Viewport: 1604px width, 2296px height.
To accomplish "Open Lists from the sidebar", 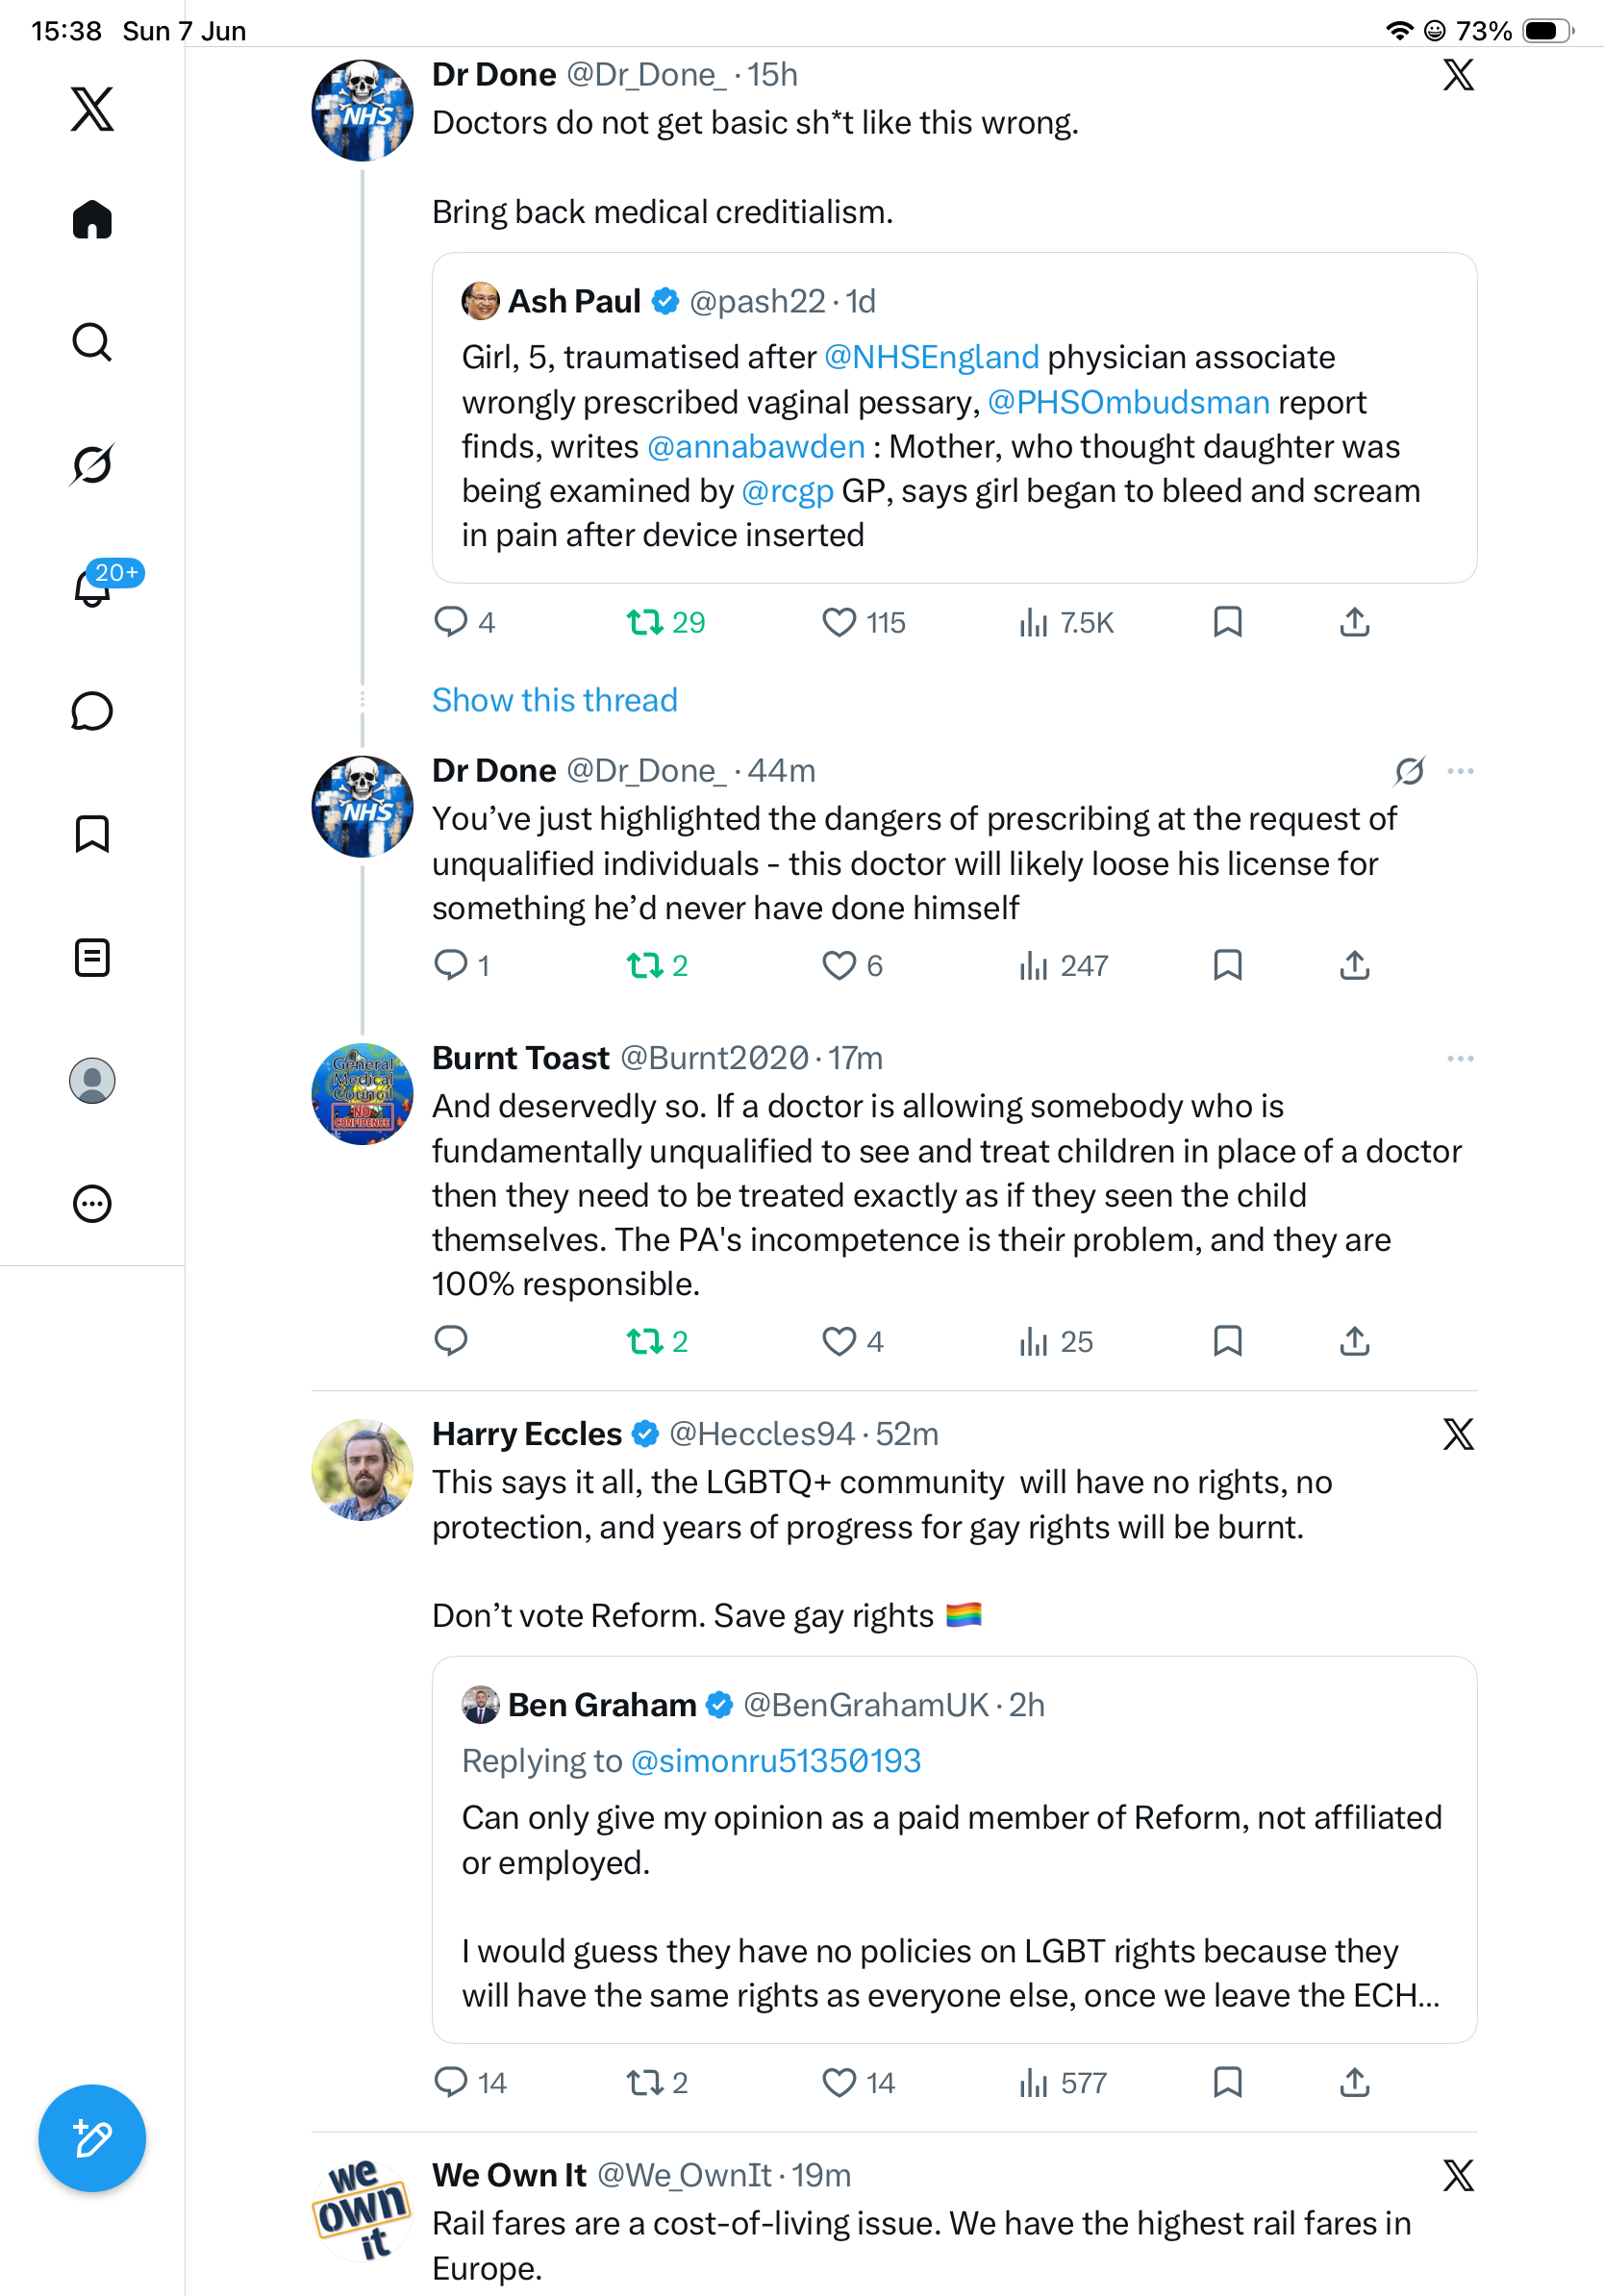I will click(x=92, y=957).
